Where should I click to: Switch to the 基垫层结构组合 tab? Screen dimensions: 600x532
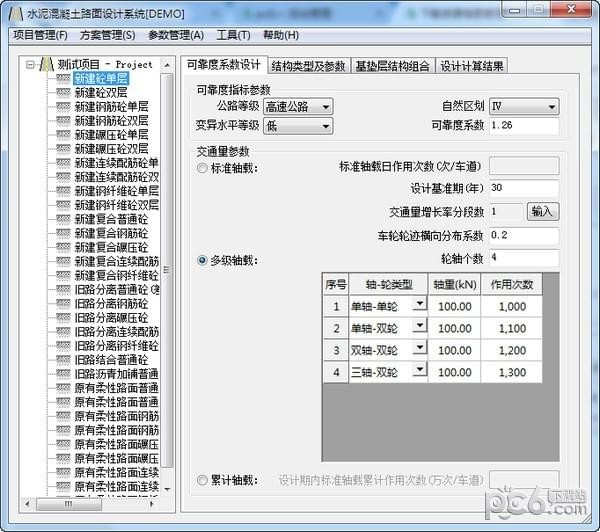pos(393,66)
